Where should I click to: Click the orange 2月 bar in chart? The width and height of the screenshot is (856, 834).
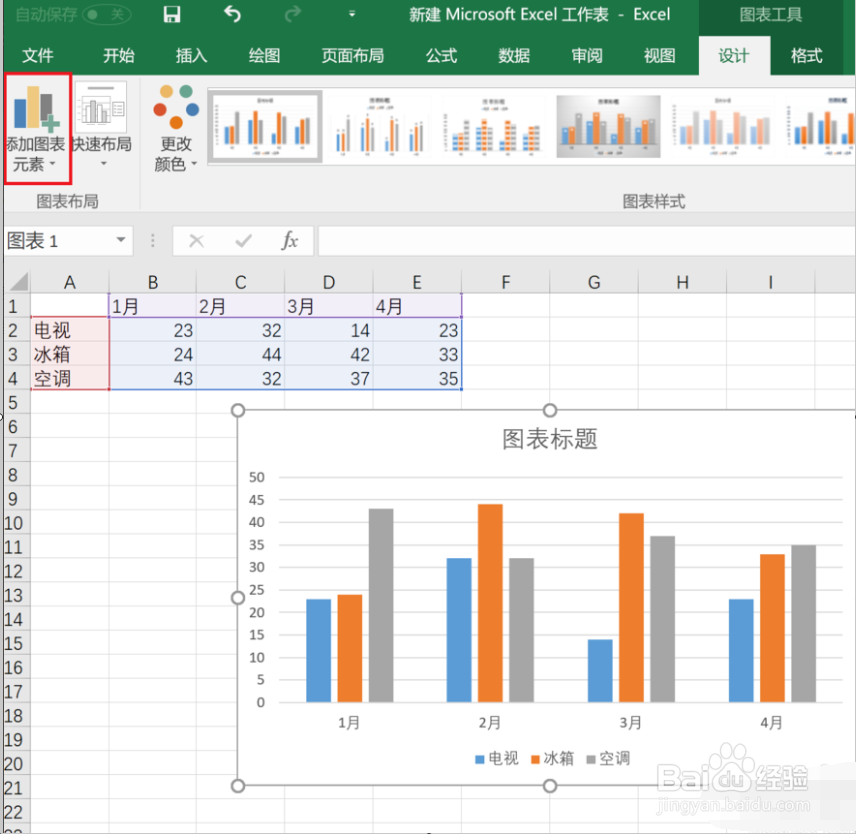click(x=490, y=603)
